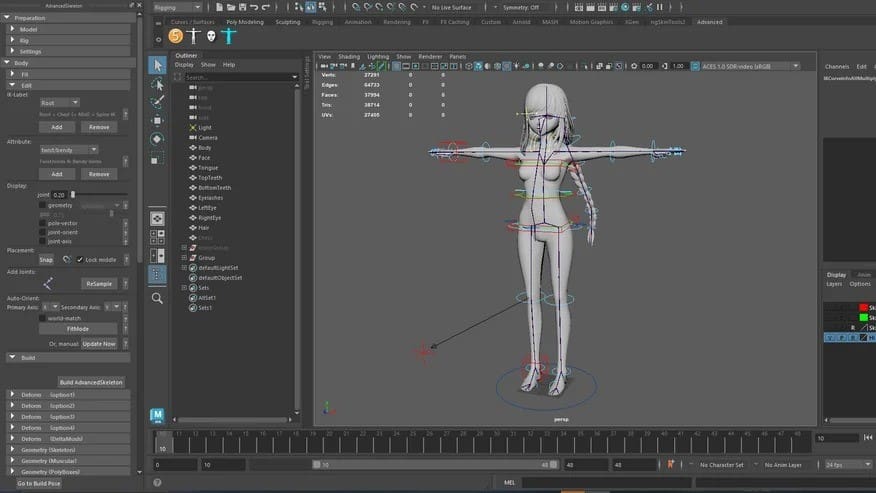Click the orange number 5 shelf icon
This screenshot has height=493, width=876.
(x=176, y=37)
